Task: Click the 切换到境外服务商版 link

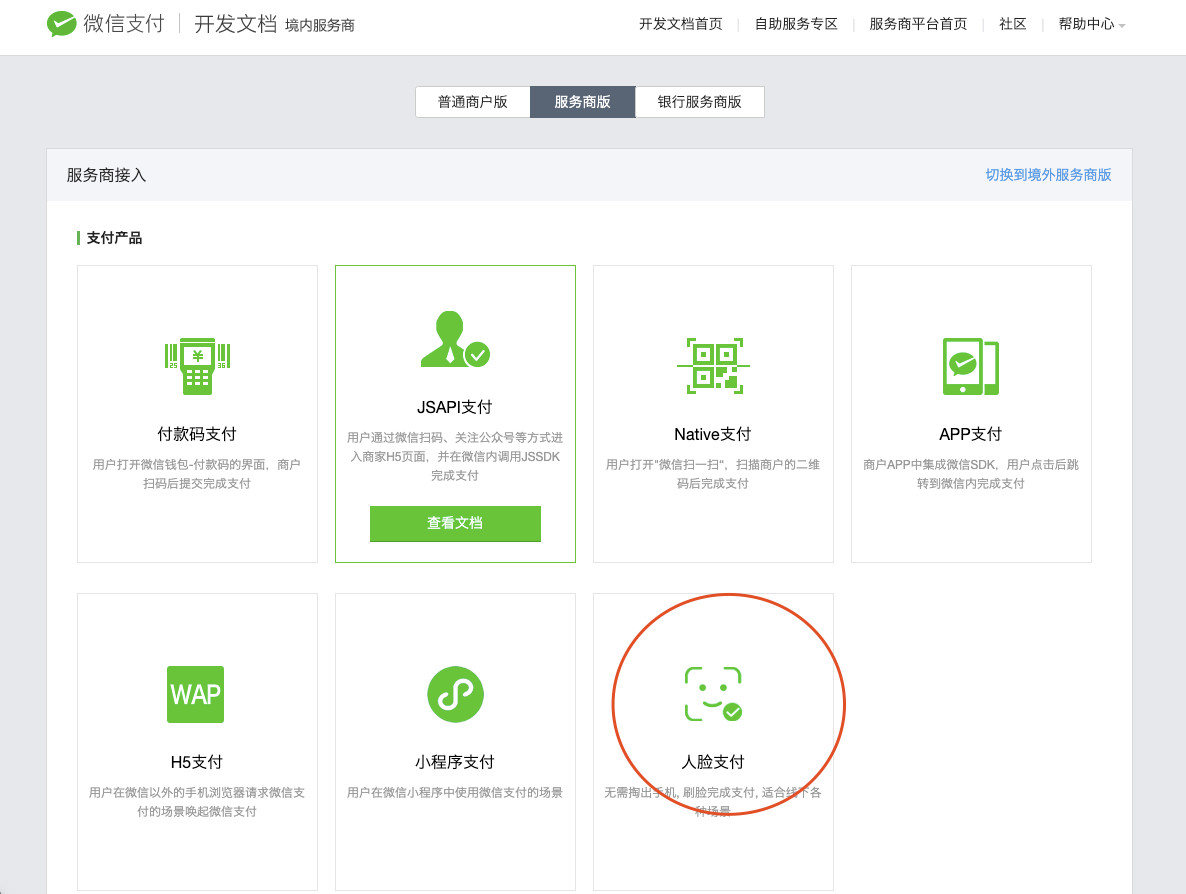Action: [x=1048, y=175]
